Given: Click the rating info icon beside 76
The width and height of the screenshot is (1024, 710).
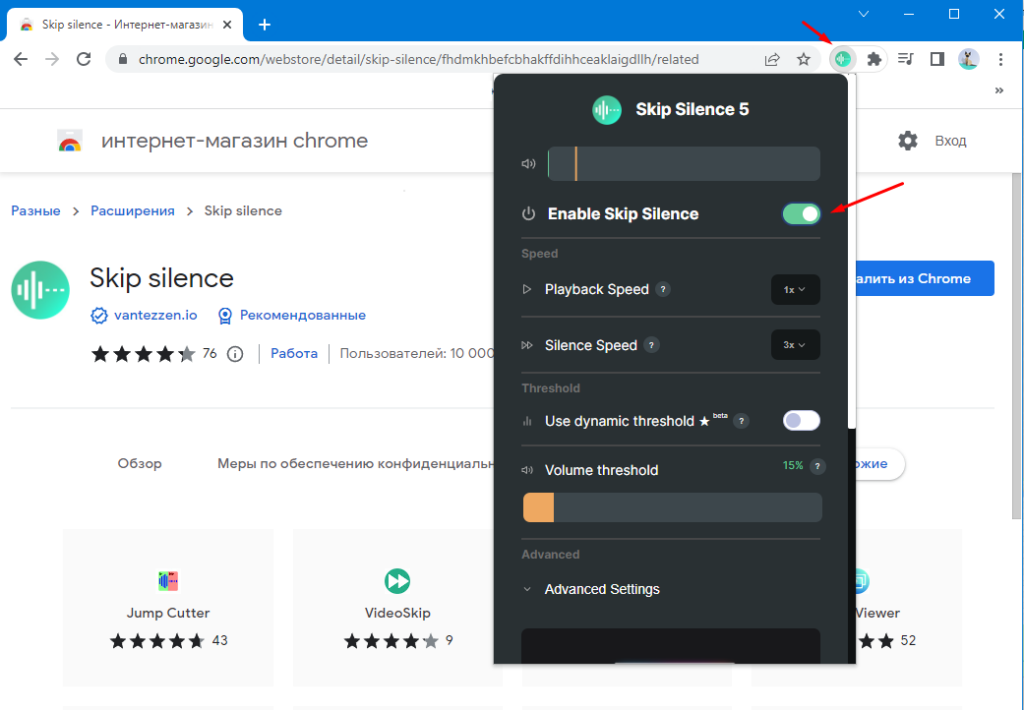Looking at the screenshot, I should click(235, 354).
